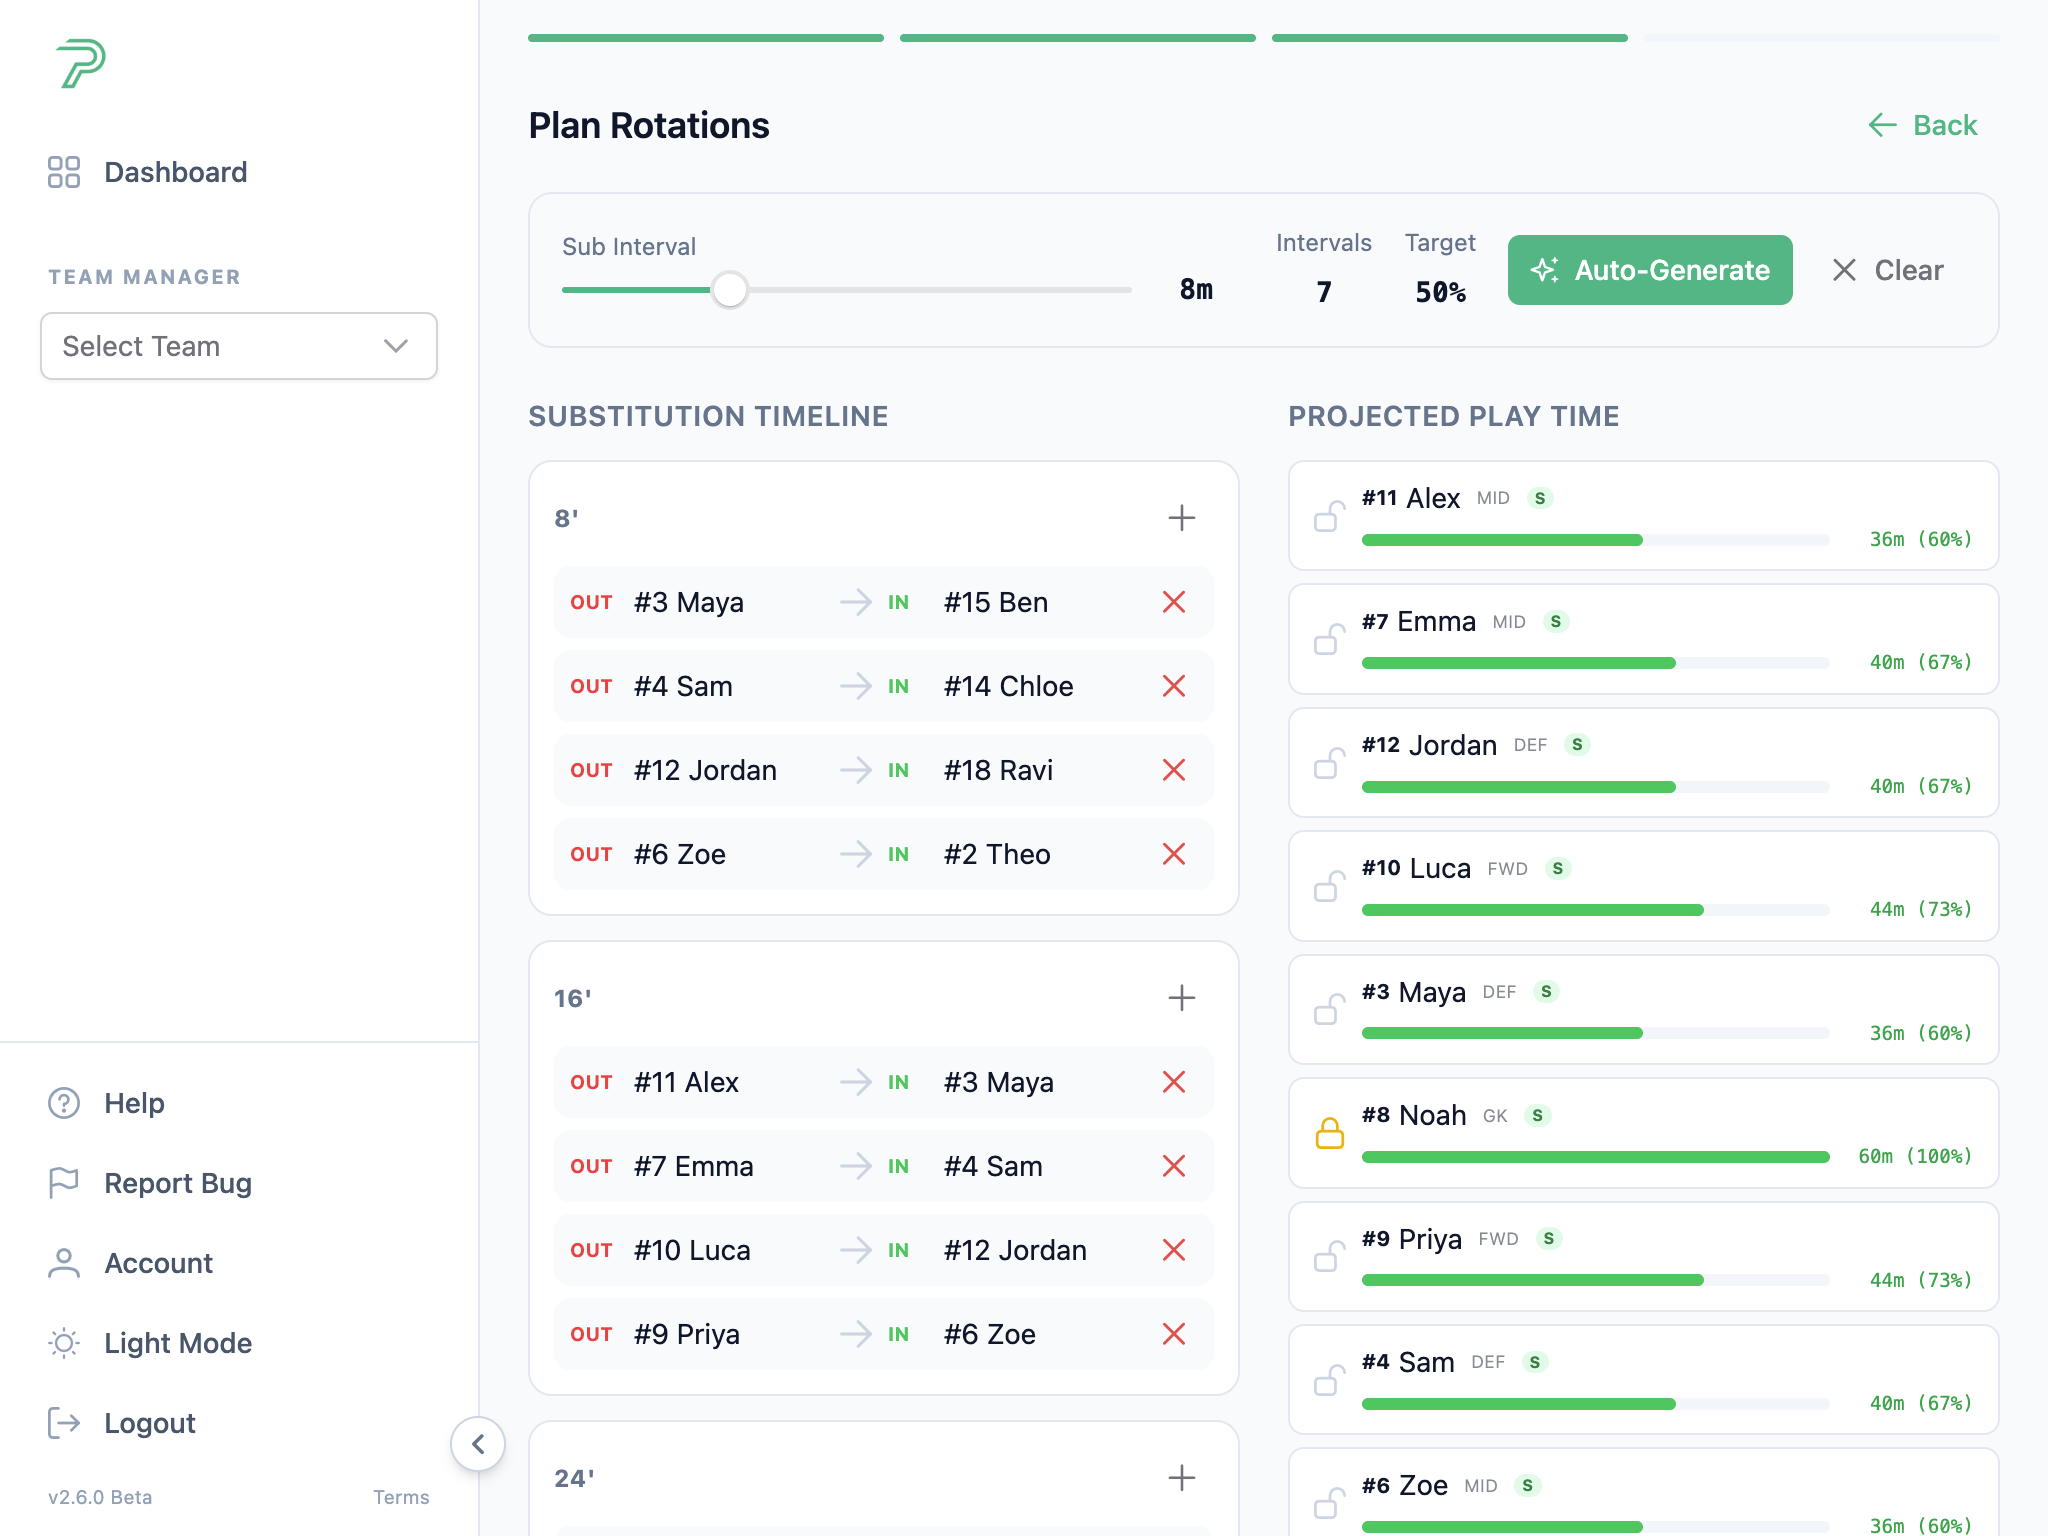Viewport: 2048px width, 1536px height.
Task: Click the starter badge next to Noah
Action: [x=1538, y=1115]
